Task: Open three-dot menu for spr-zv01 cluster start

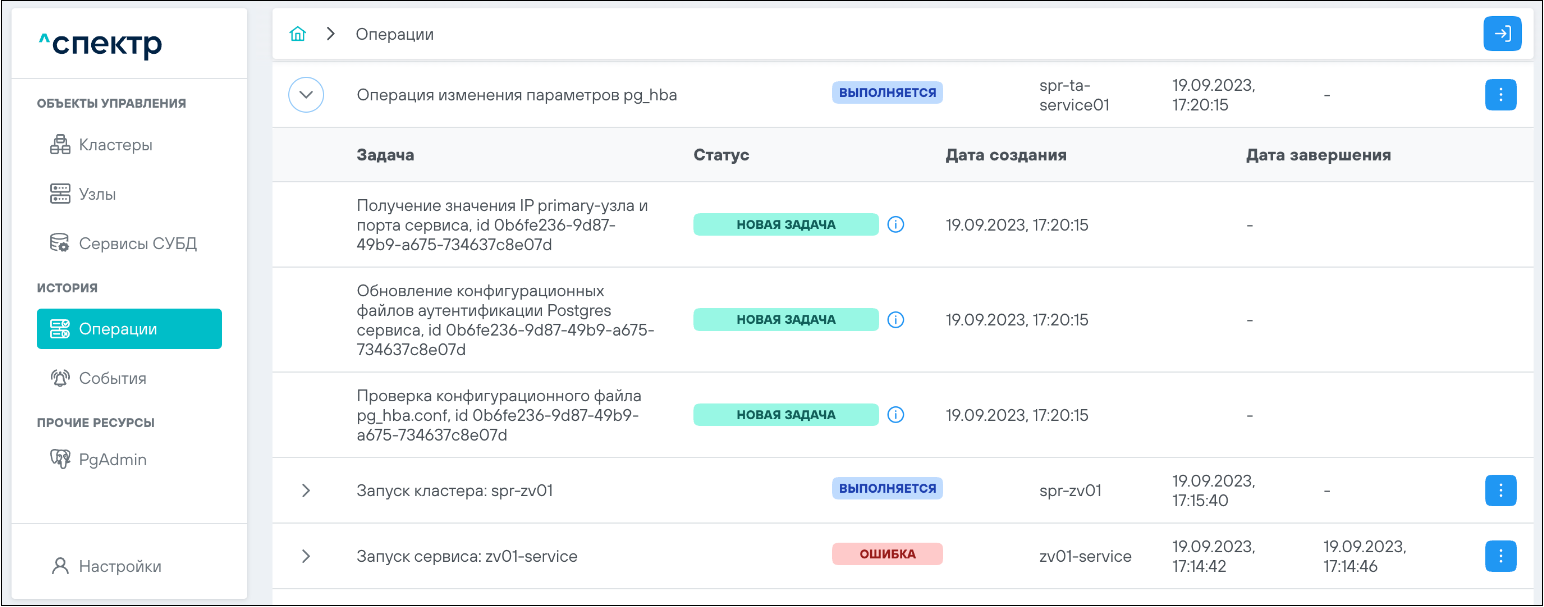Action: (1500, 490)
